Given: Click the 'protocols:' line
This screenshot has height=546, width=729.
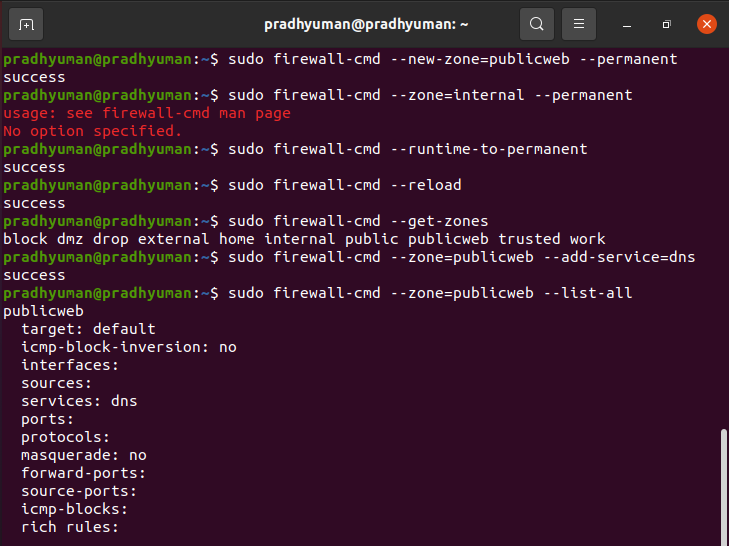Looking at the screenshot, I should 66,437.
